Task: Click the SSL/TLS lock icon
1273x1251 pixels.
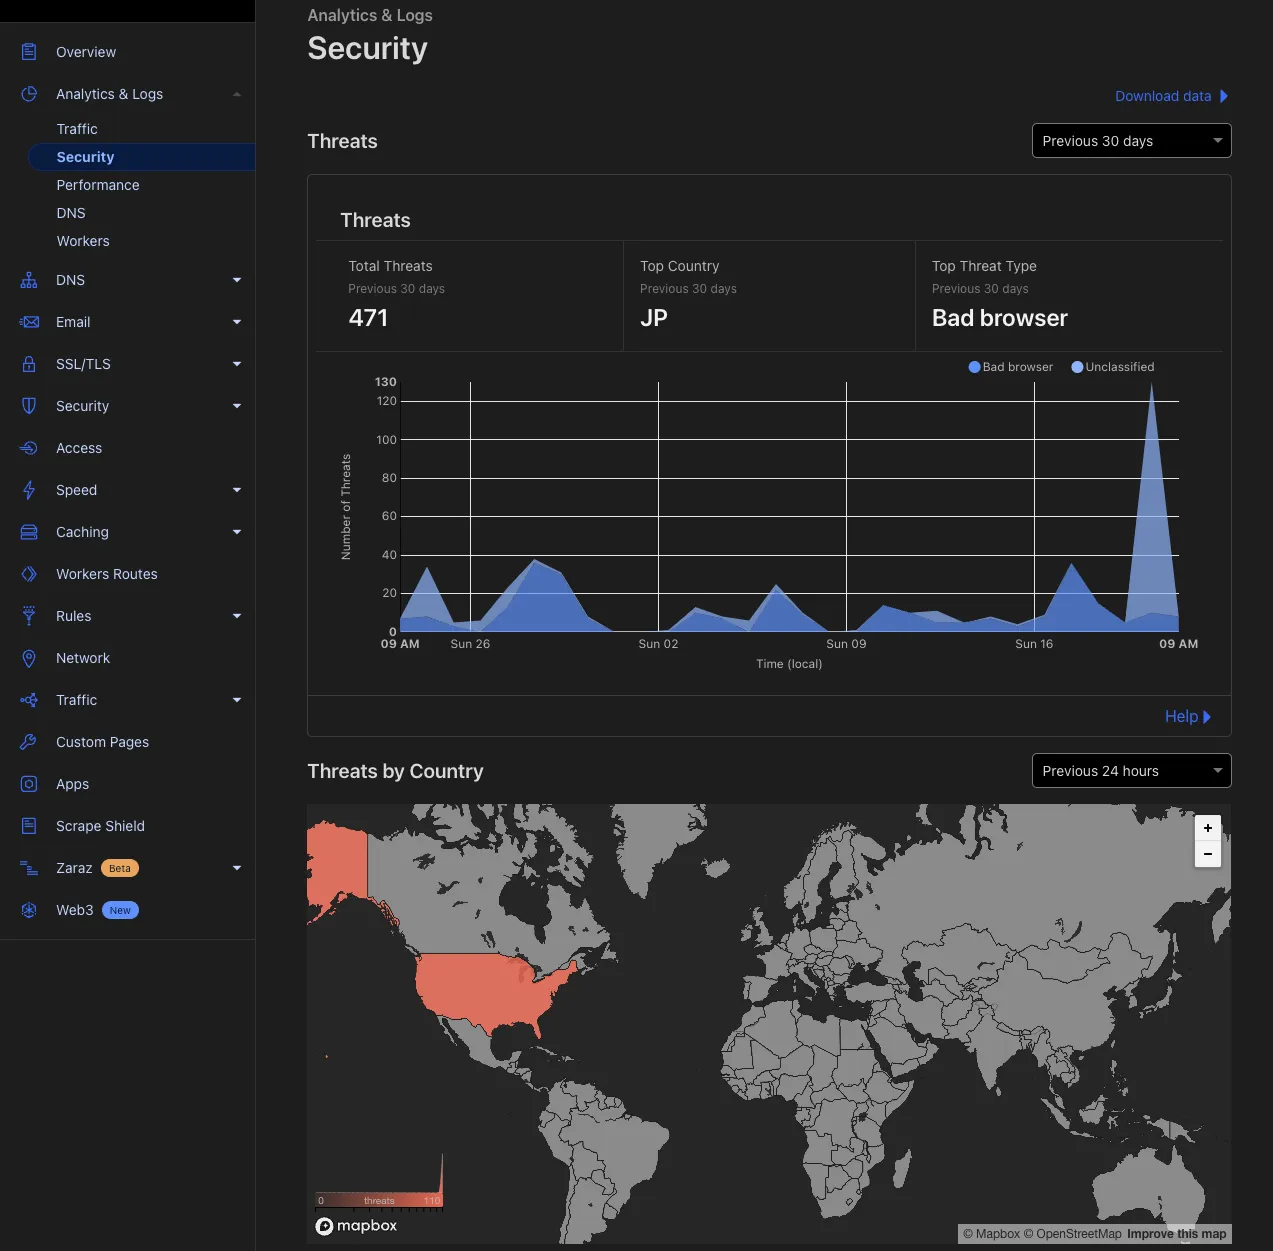Action: pyautogui.click(x=29, y=364)
